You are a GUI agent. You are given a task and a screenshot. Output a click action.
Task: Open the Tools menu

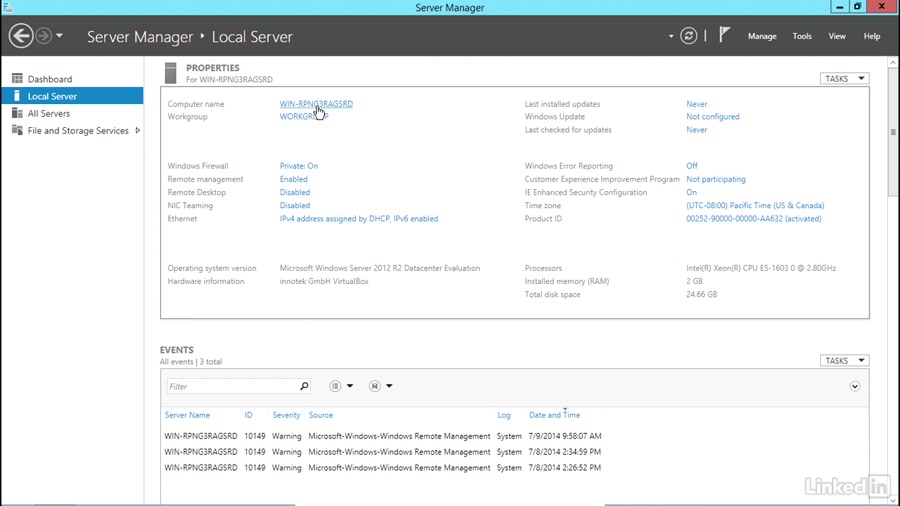click(x=802, y=36)
